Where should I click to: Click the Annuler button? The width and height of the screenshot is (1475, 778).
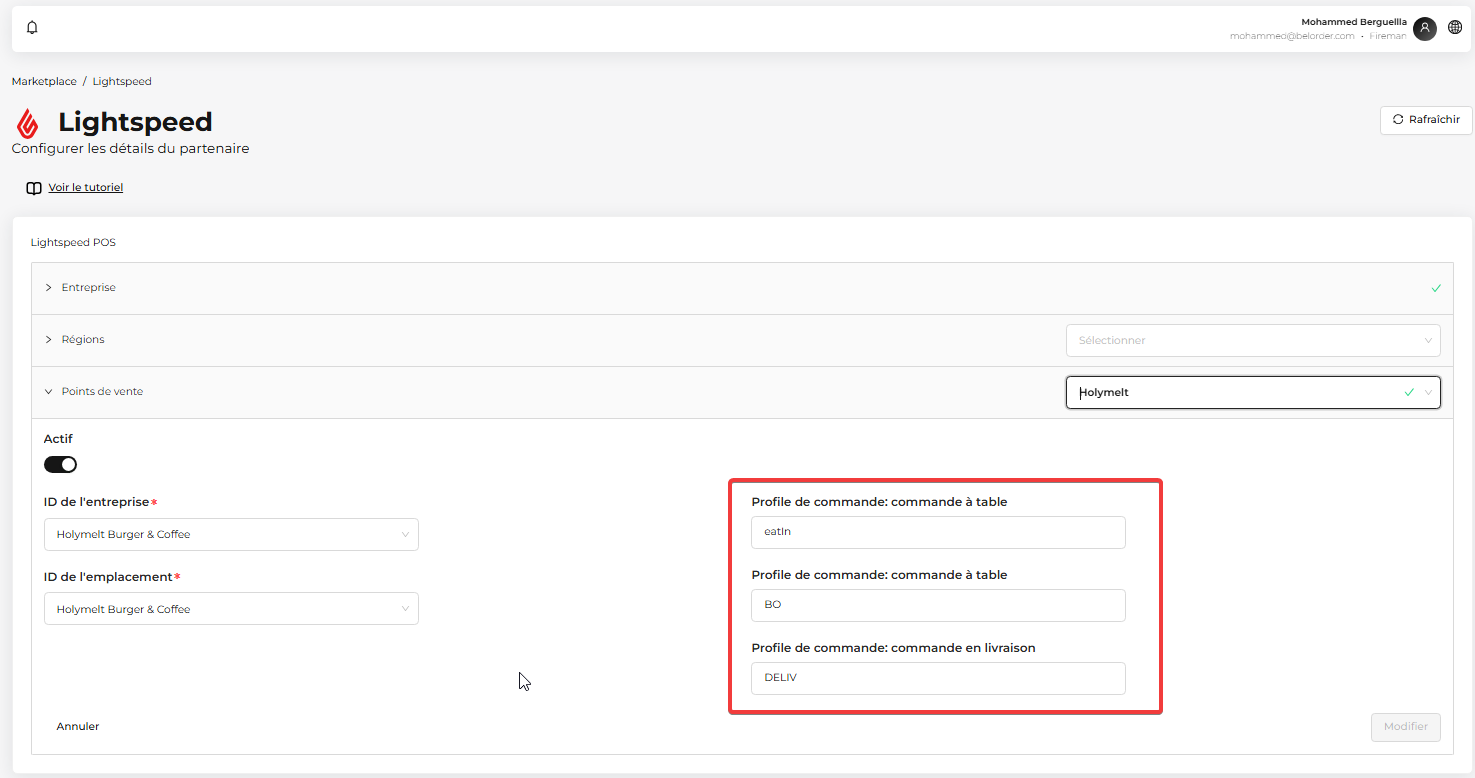tap(78, 726)
